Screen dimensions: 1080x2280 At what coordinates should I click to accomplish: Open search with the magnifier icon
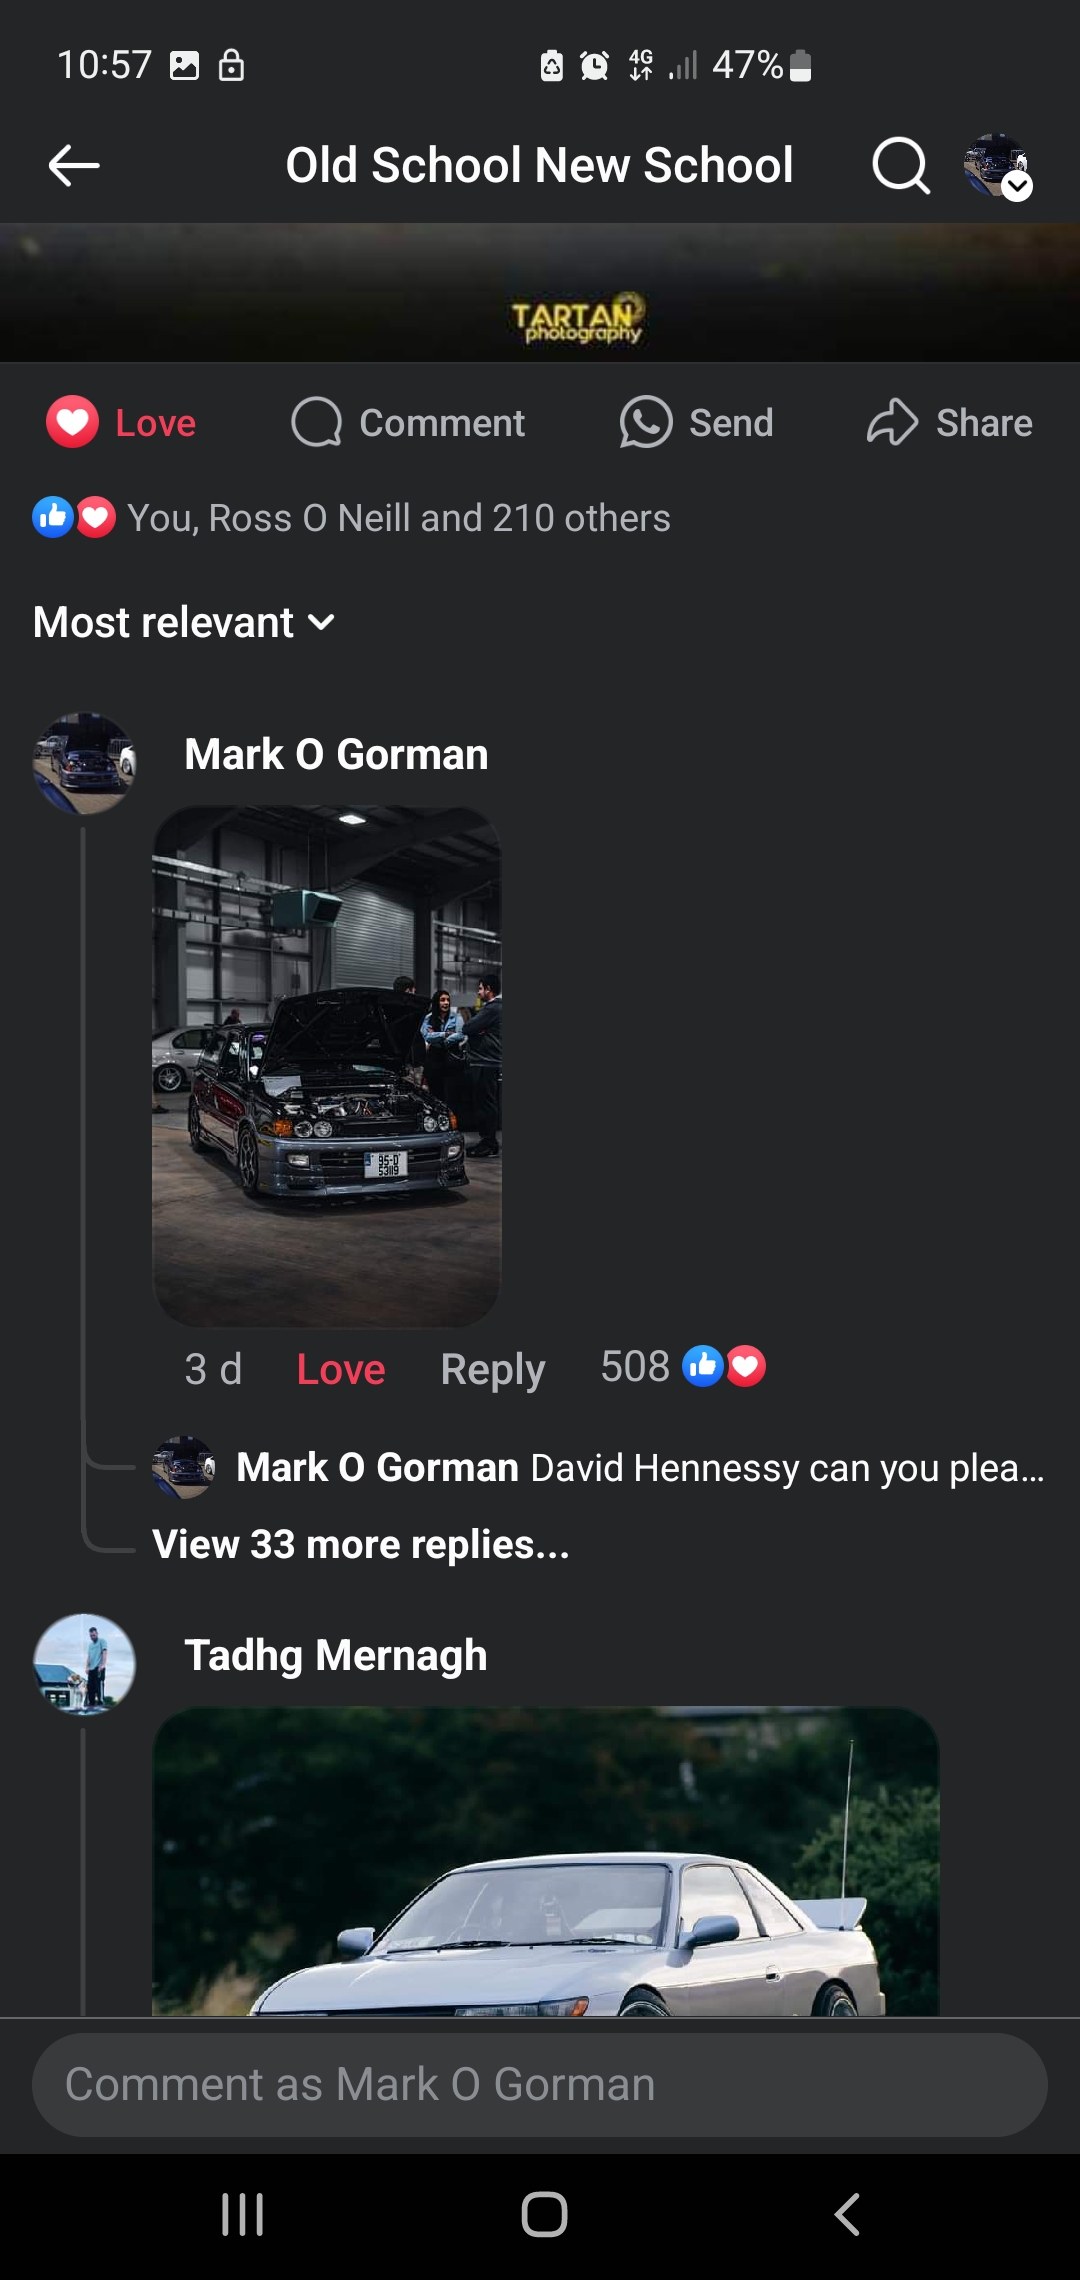click(901, 165)
